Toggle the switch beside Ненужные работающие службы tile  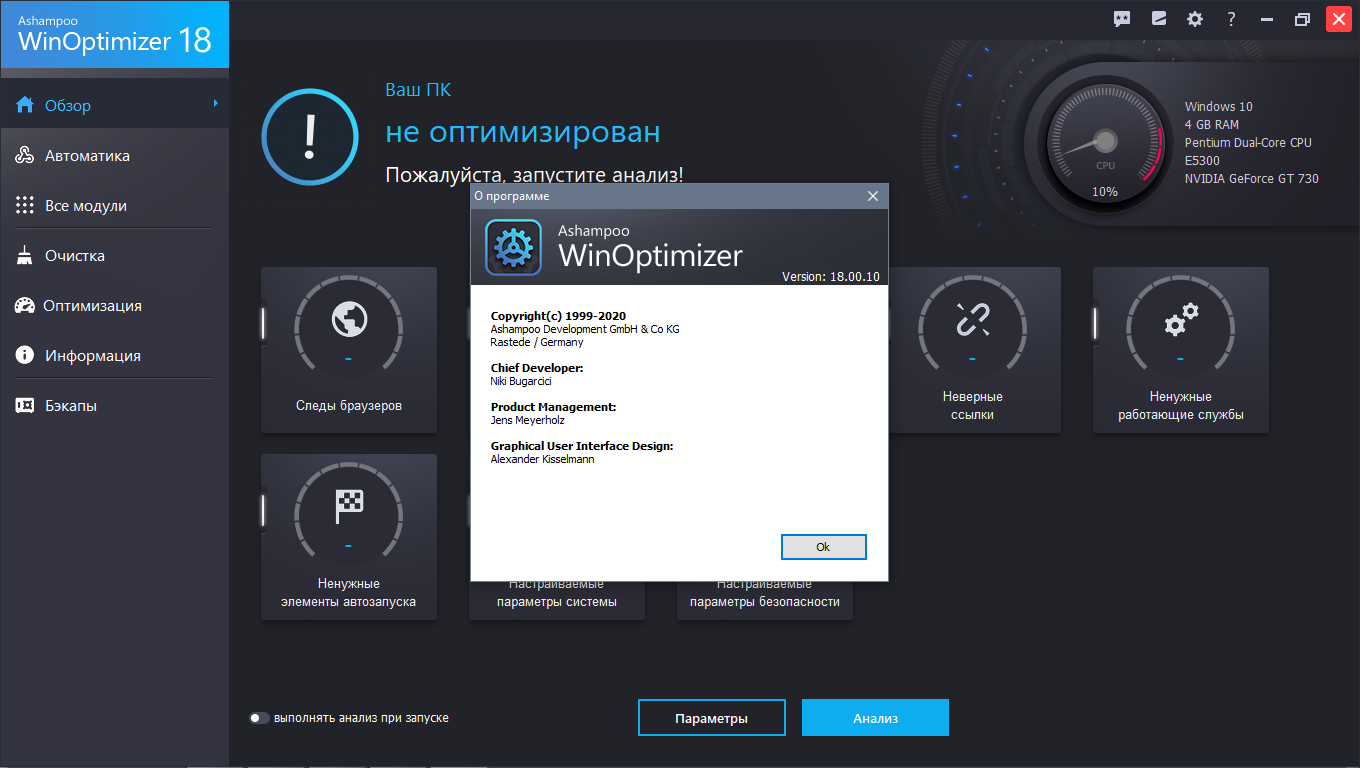click(x=1095, y=323)
